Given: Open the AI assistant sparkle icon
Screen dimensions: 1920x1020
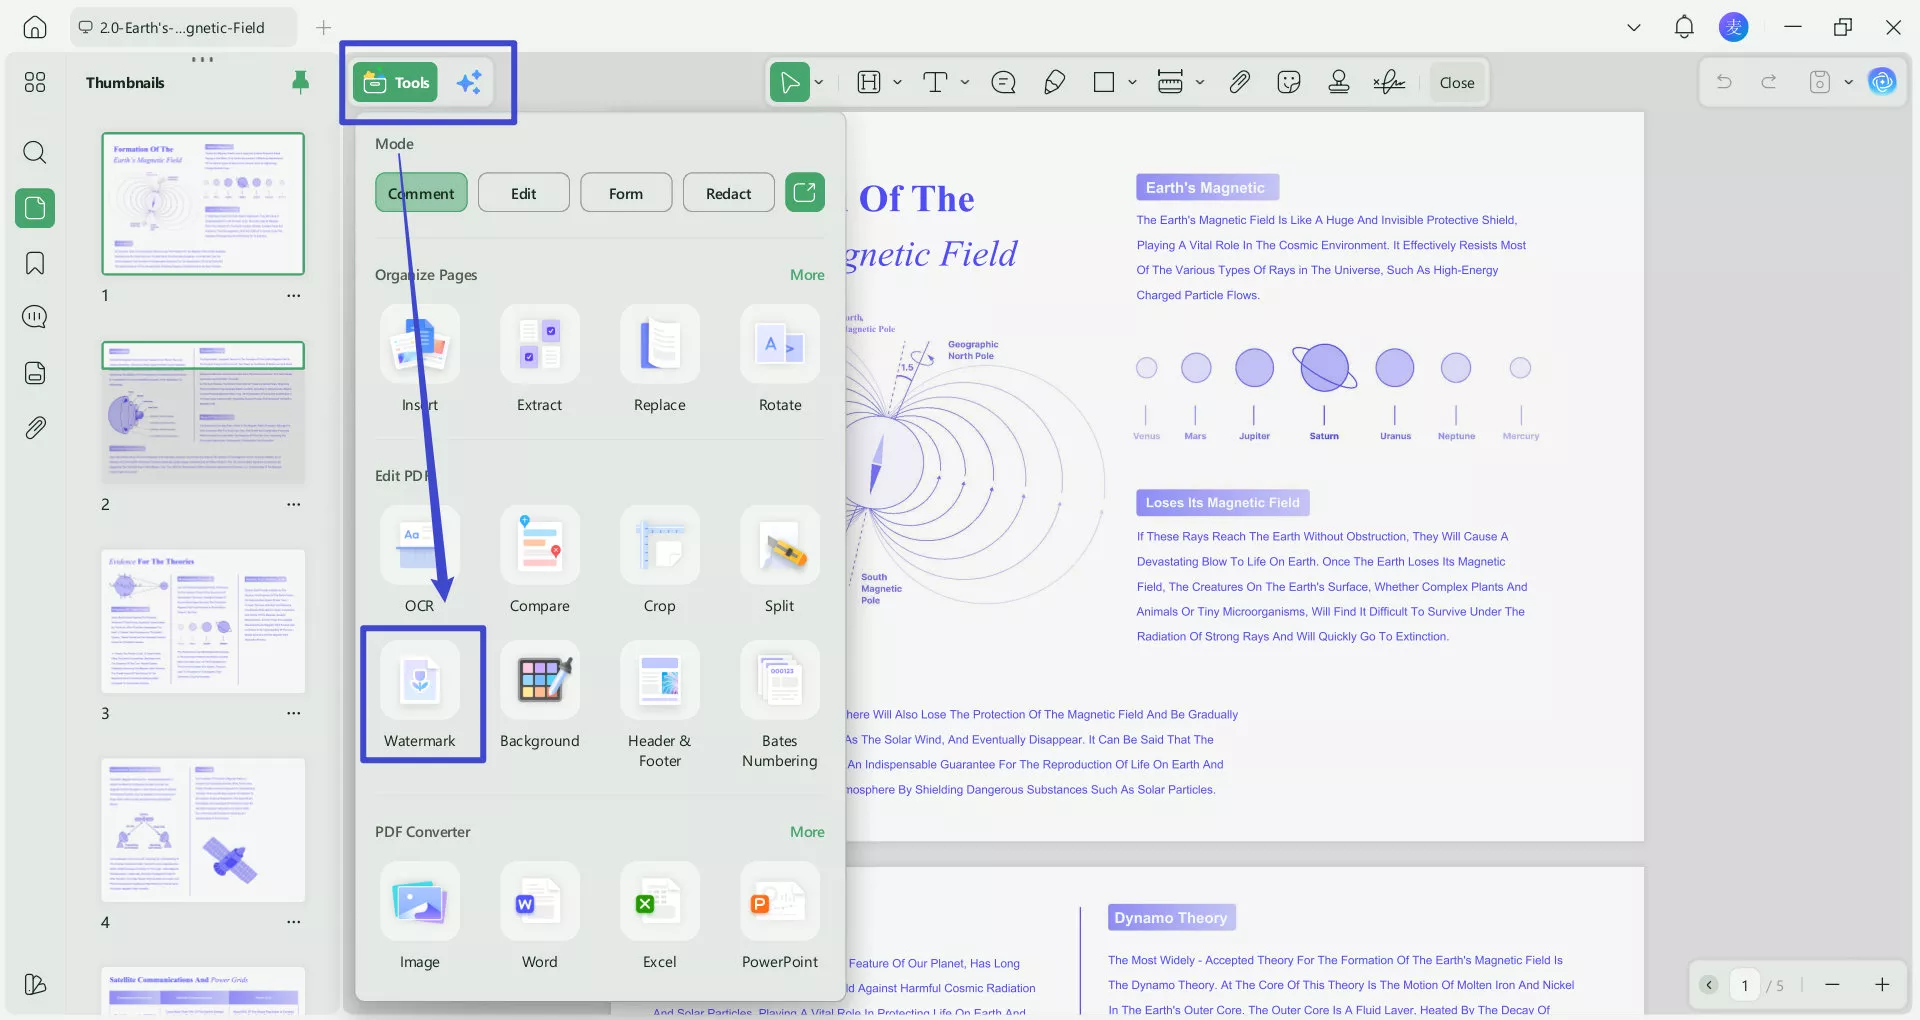Looking at the screenshot, I should pos(469,83).
